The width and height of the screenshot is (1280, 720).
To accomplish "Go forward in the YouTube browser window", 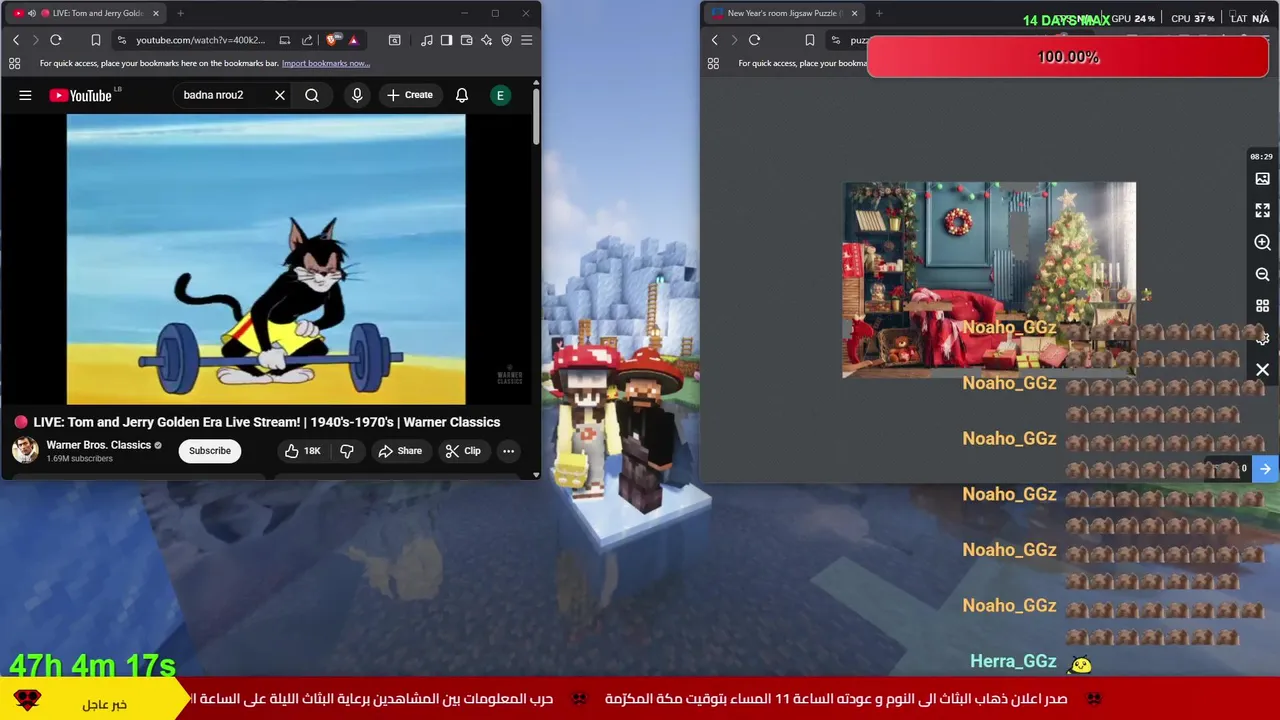I will coord(35,40).
